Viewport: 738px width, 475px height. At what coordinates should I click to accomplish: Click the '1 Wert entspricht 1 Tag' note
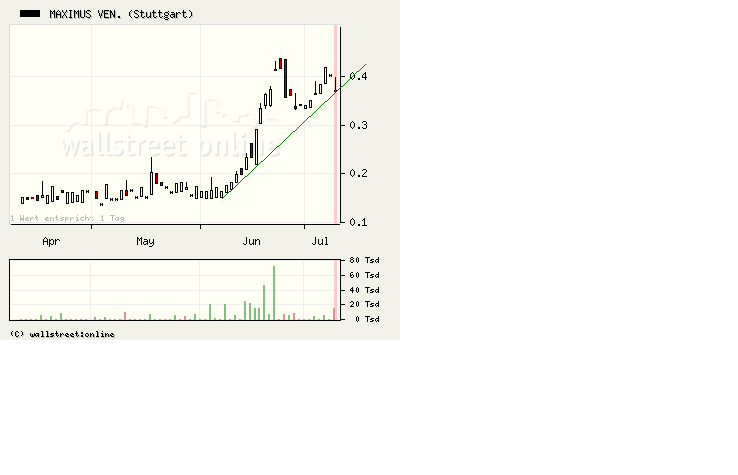coord(68,217)
